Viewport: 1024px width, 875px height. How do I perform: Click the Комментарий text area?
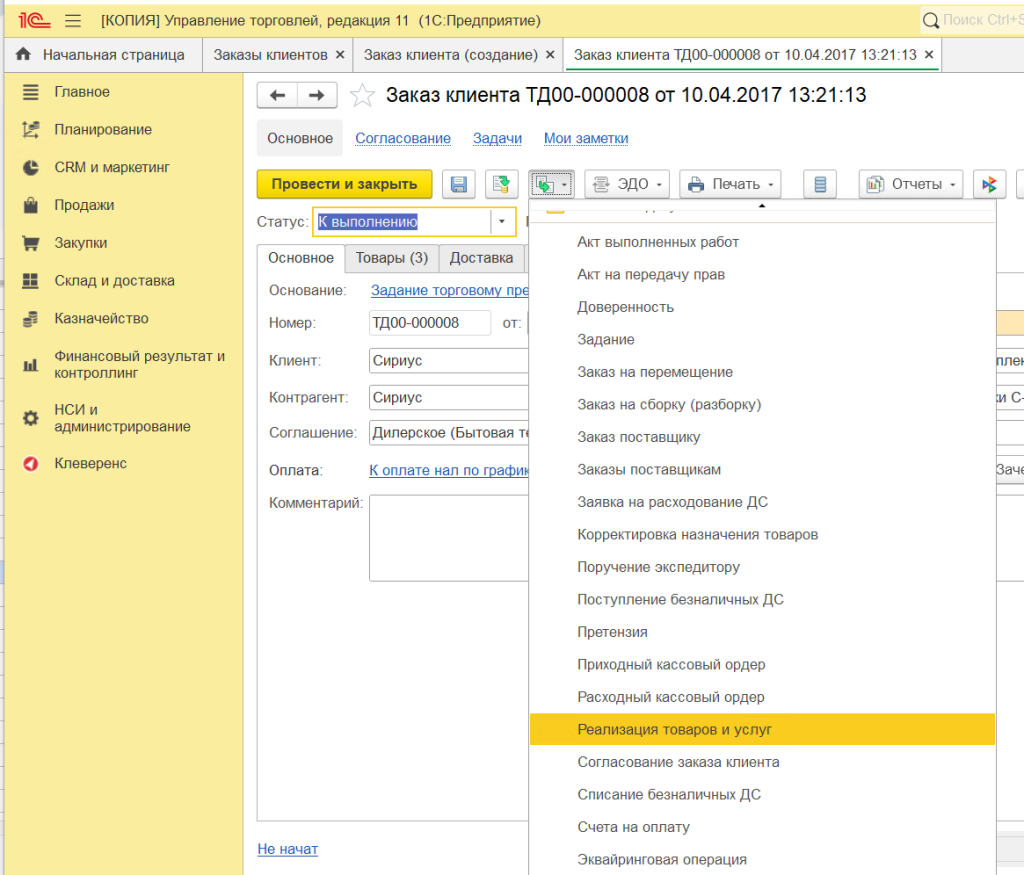(x=449, y=538)
